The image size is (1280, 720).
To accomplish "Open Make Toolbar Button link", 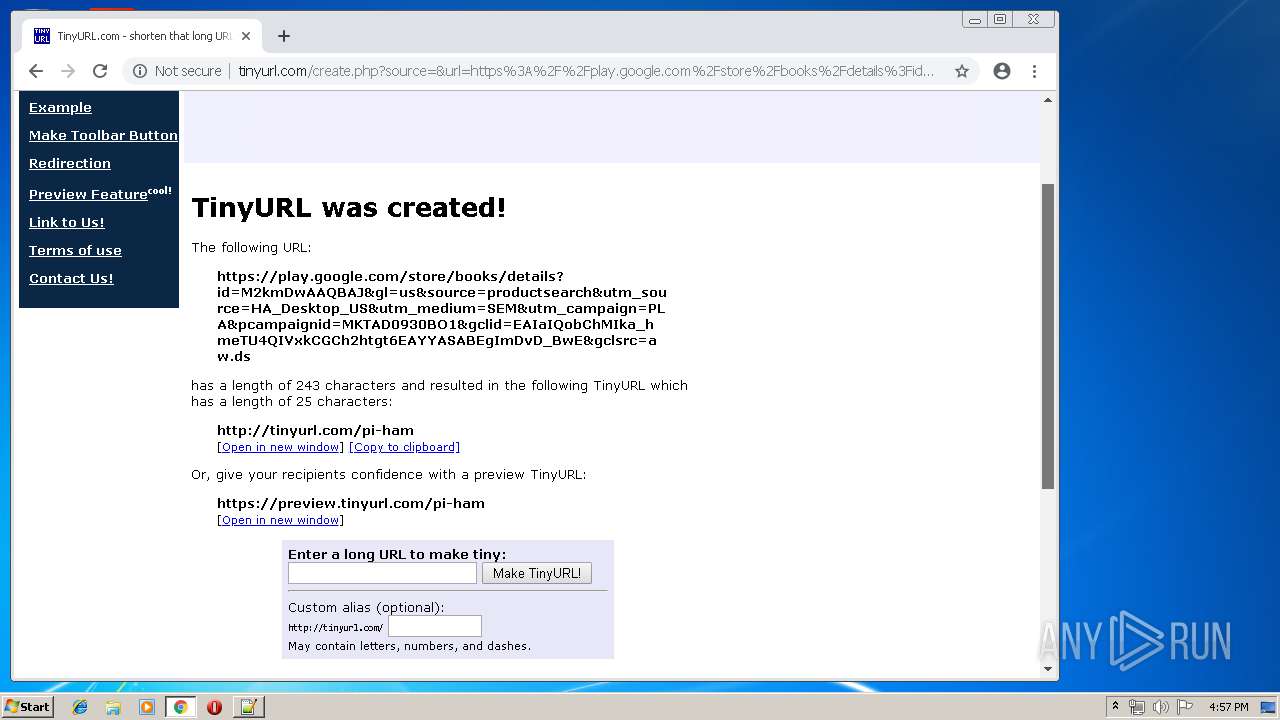I will (103, 135).
